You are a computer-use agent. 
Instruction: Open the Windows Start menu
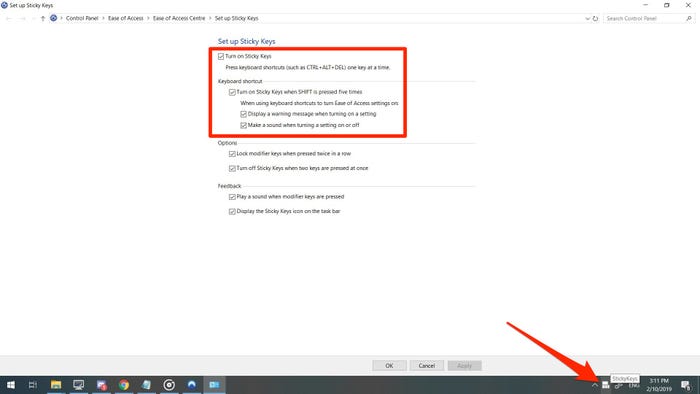point(11,385)
